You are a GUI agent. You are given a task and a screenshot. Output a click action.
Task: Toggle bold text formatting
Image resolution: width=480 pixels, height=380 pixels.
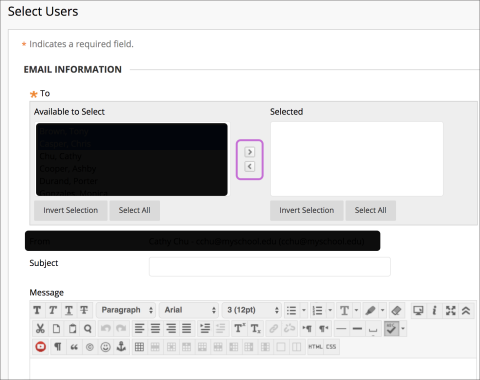pos(37,311)
